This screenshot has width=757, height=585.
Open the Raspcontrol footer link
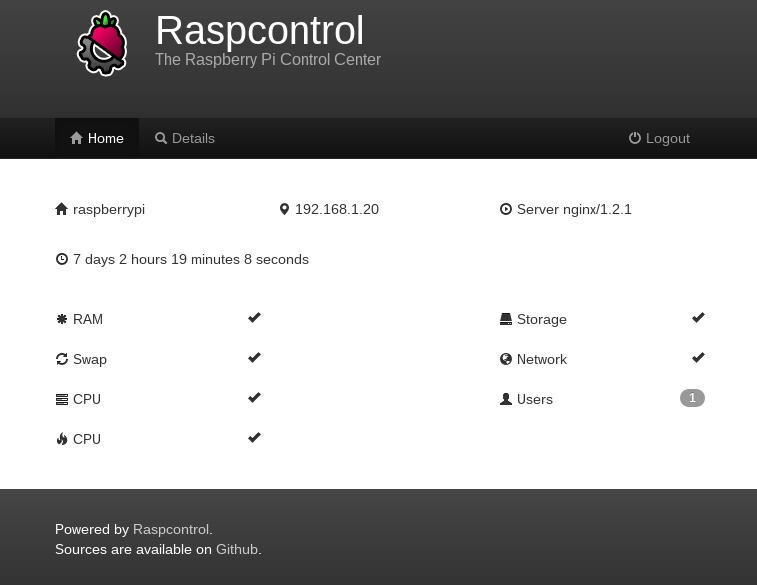pyautogui.click(x=171, y=529)
